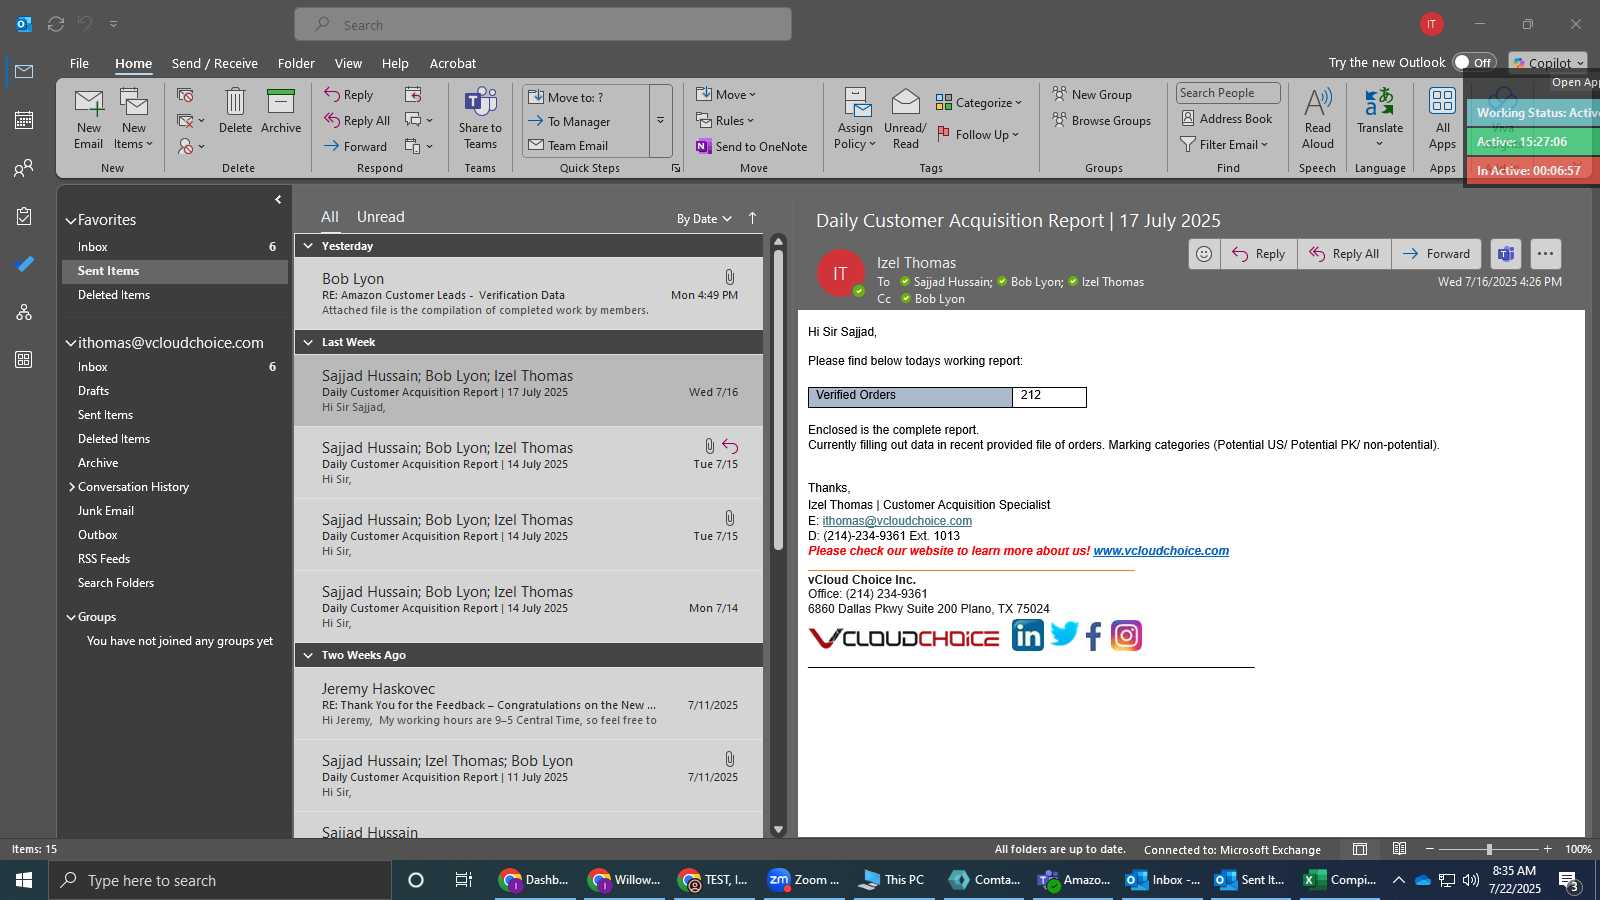The height and width of the screenshot is (900, 1600).
Task: Open the Tasks clipboard icon in the sidebar
Action: [x=24, y=216]
